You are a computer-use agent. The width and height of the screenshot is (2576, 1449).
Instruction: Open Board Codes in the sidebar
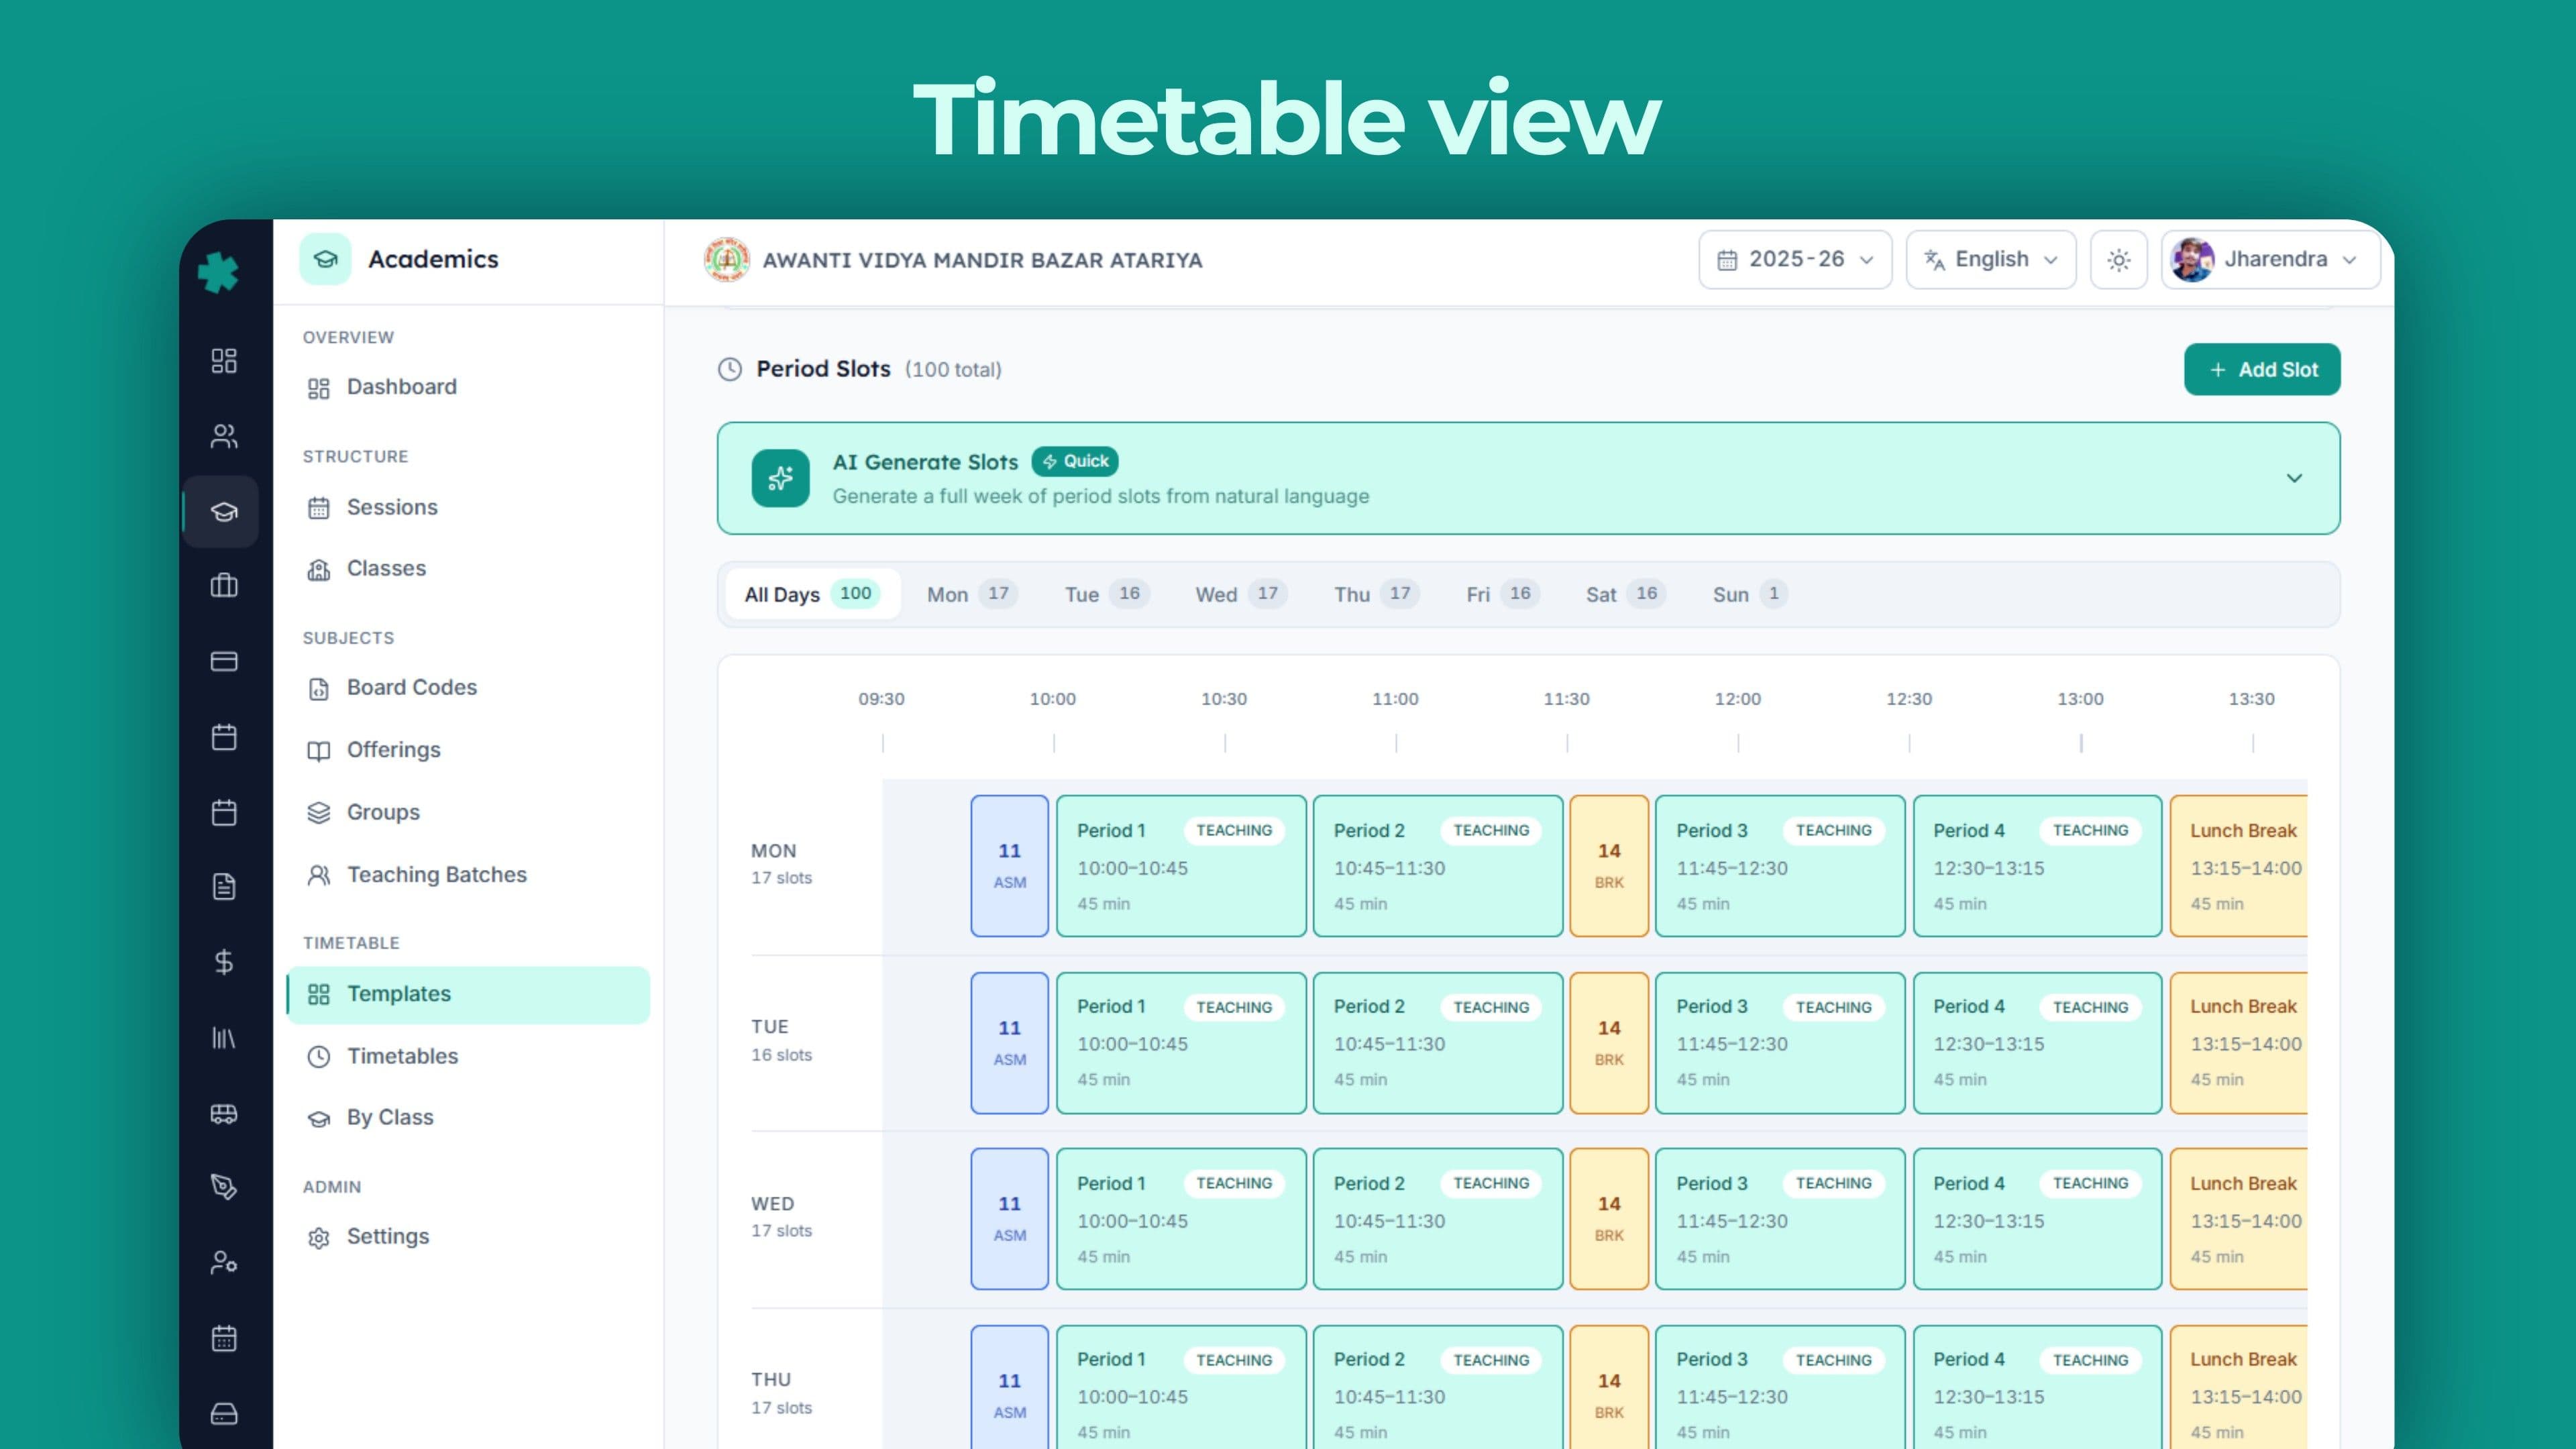click(468, 687)
